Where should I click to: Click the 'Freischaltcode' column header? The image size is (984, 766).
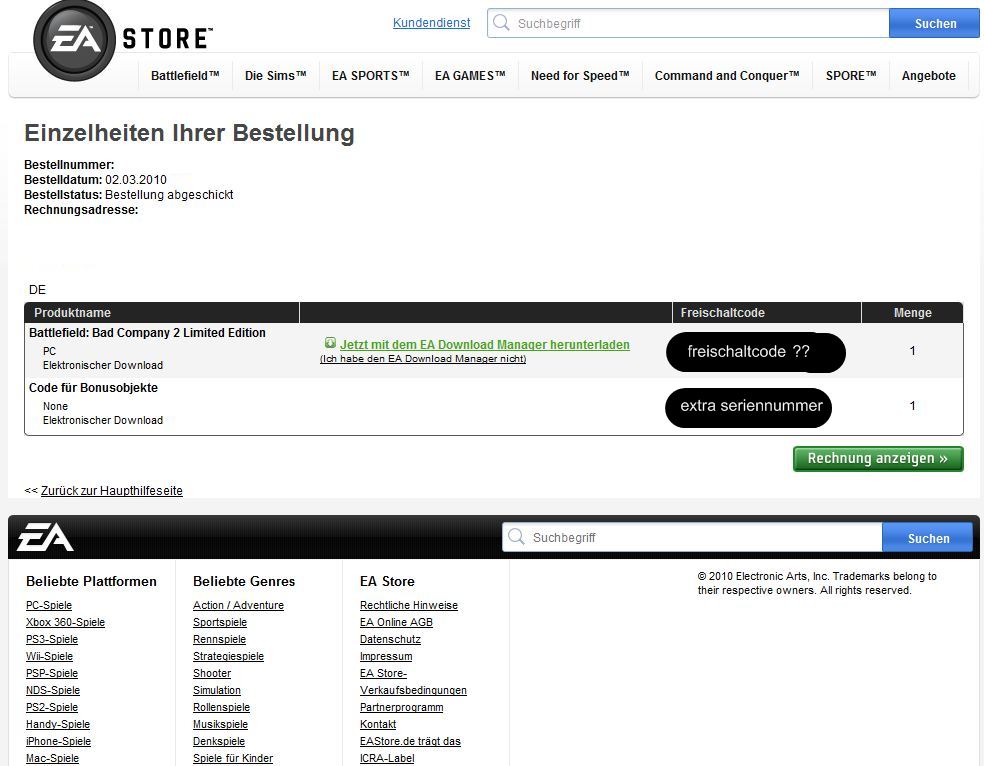pos(722,312)
